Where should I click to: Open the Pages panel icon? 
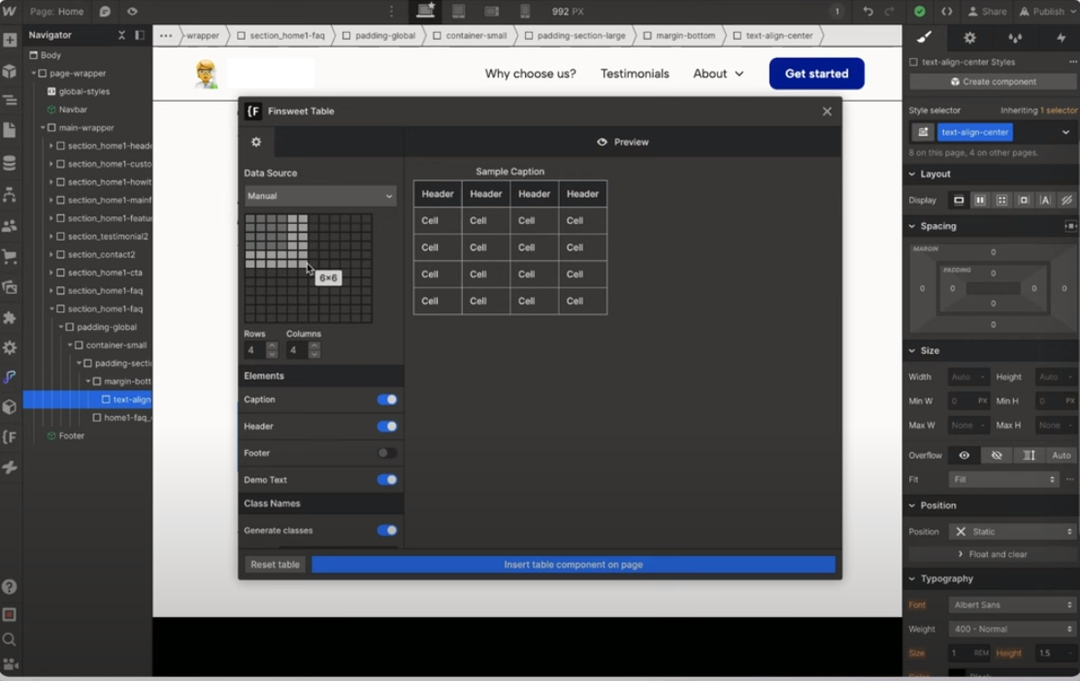click(10, 130)
